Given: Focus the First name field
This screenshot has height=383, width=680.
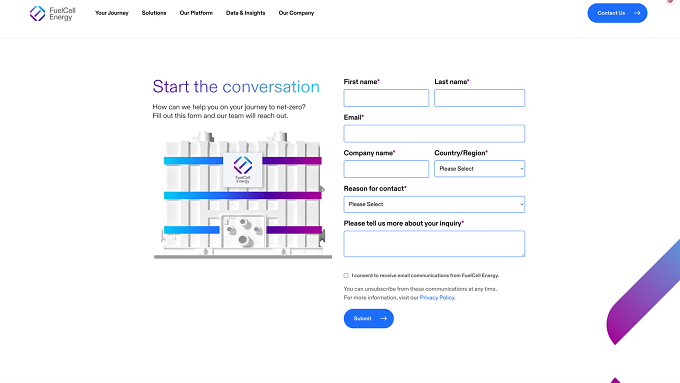Looking at the screenshot, I should (386, 98).
